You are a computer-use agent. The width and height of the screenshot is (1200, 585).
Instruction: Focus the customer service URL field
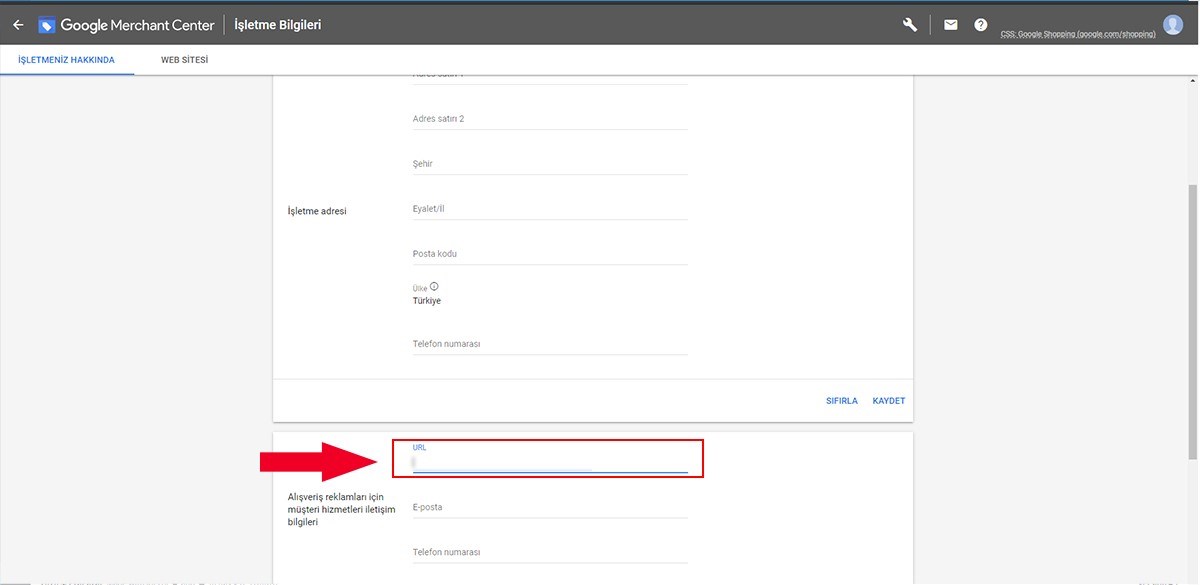click(550, 462)
